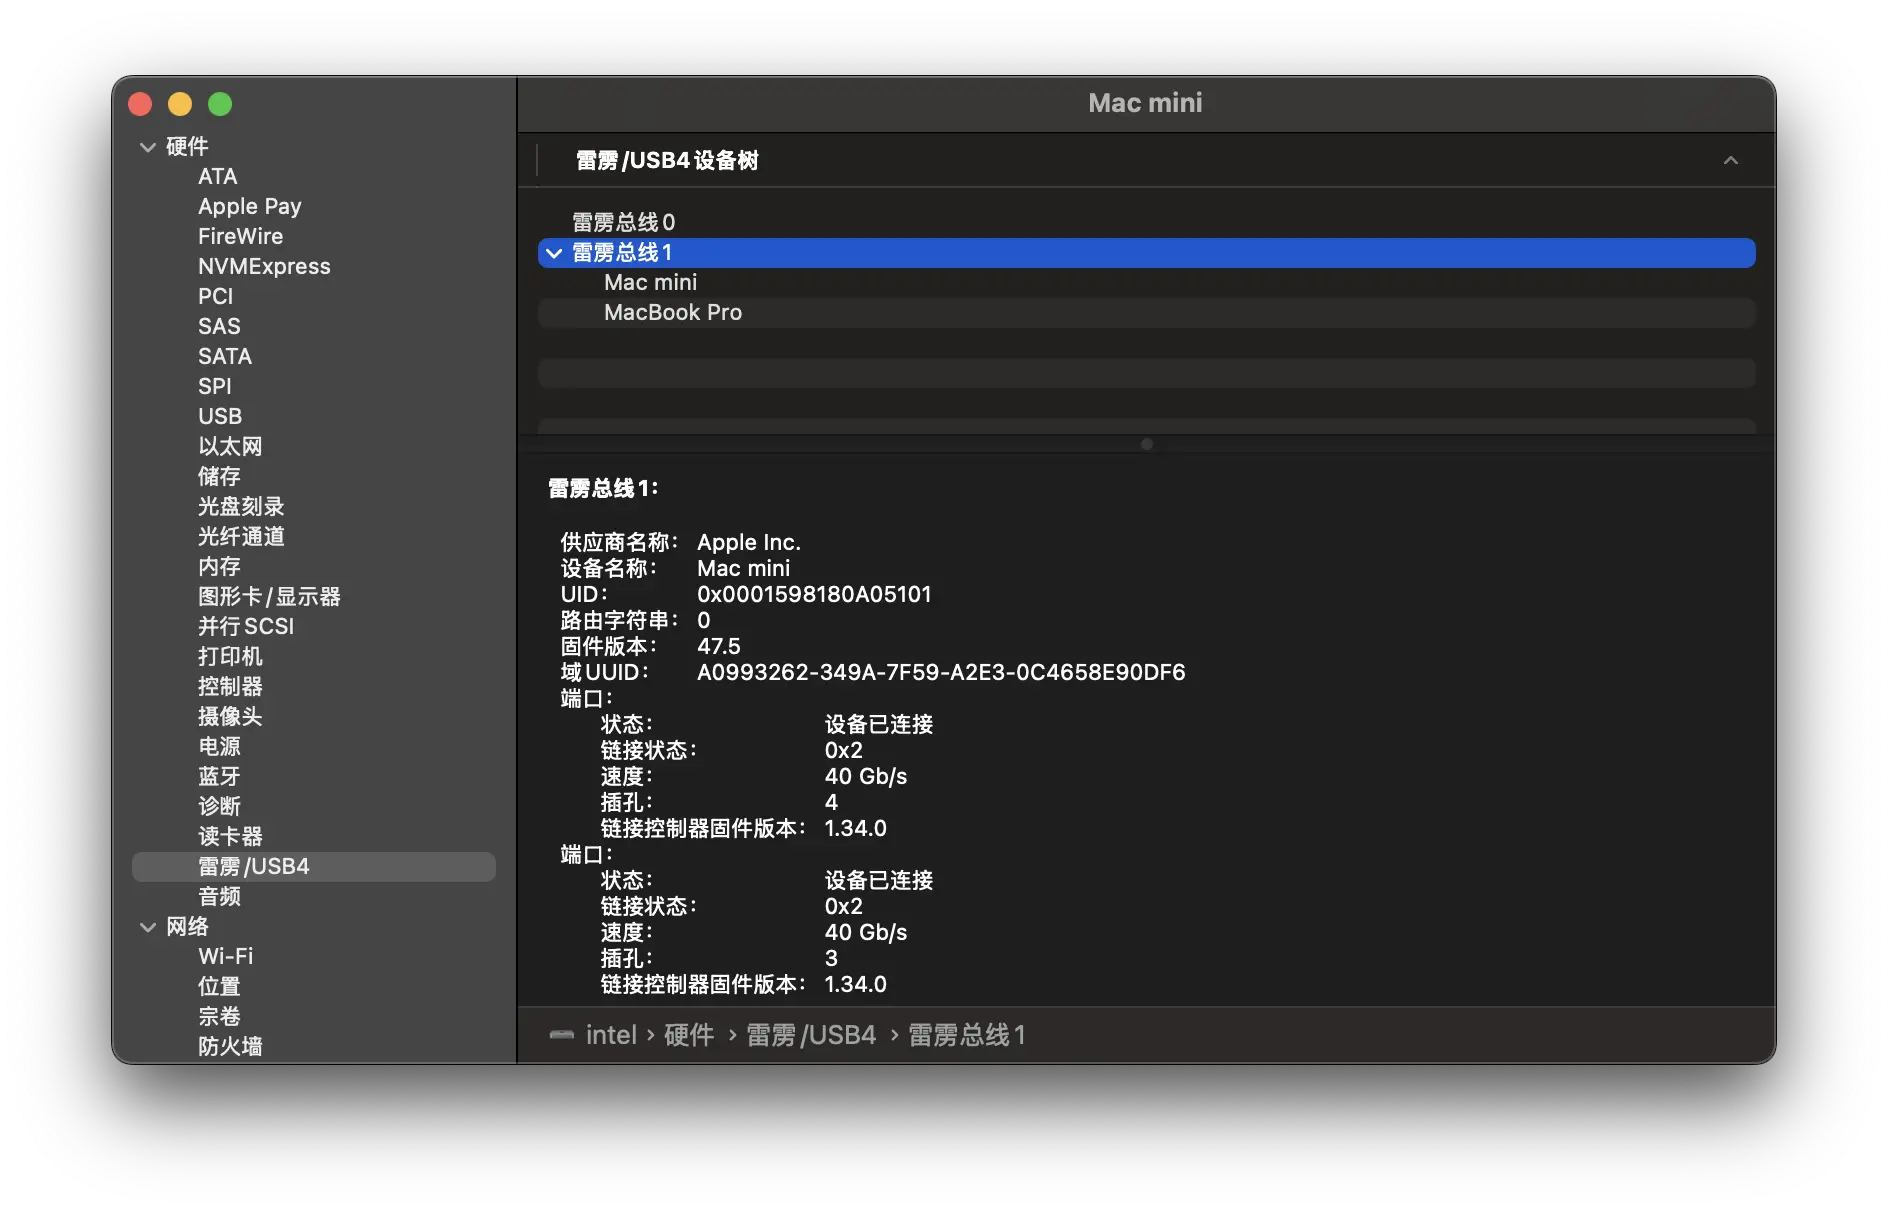This screenshot has width=1888, height=1212.
Task: Select MacBook Pro in the device tree
Action: coord(672,312)
